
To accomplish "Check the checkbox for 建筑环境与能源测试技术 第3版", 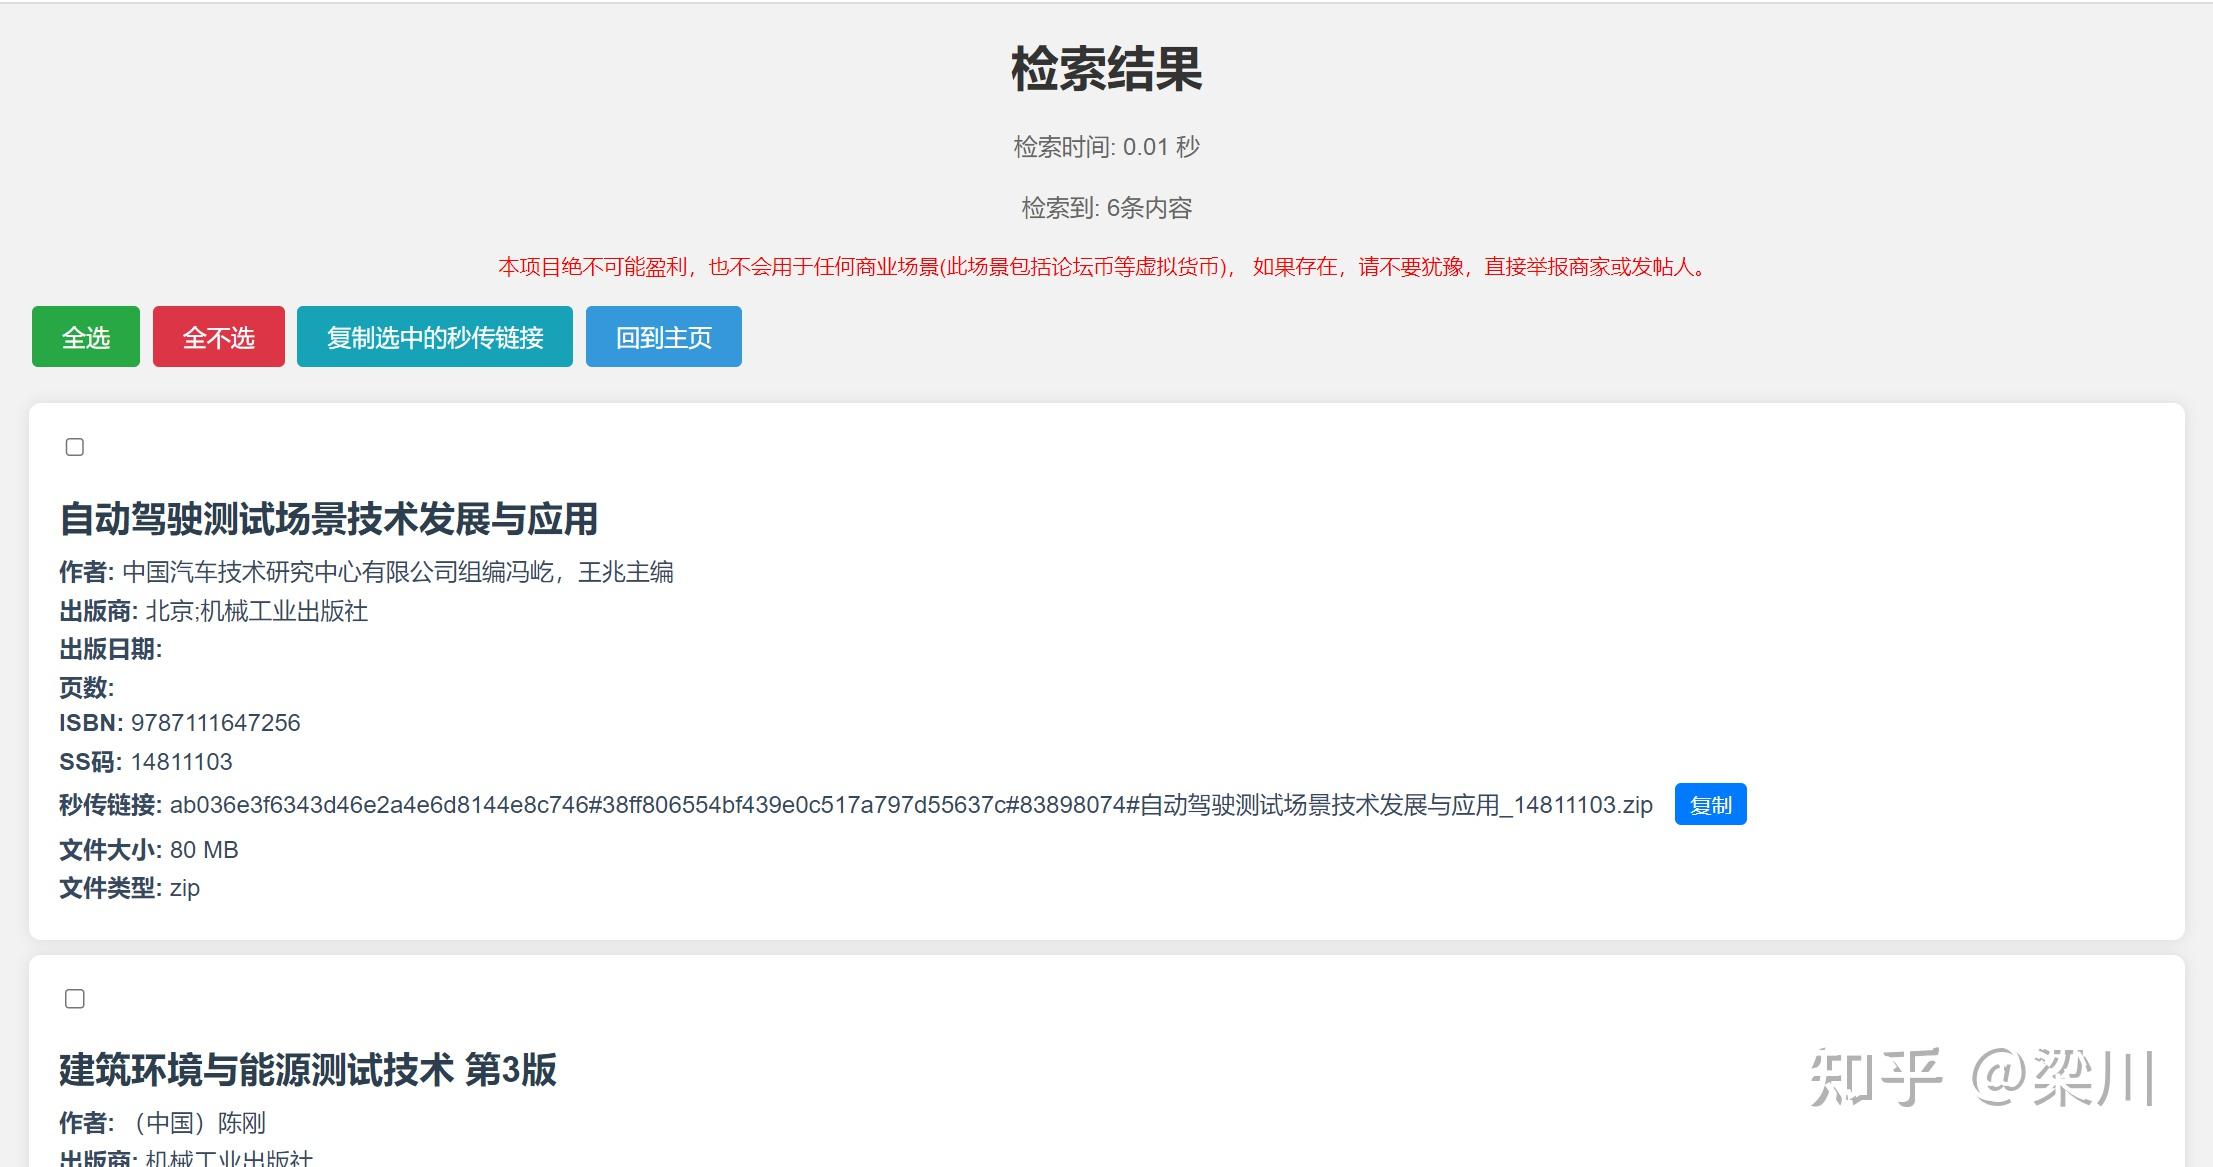I will click(x=73, y=998).
